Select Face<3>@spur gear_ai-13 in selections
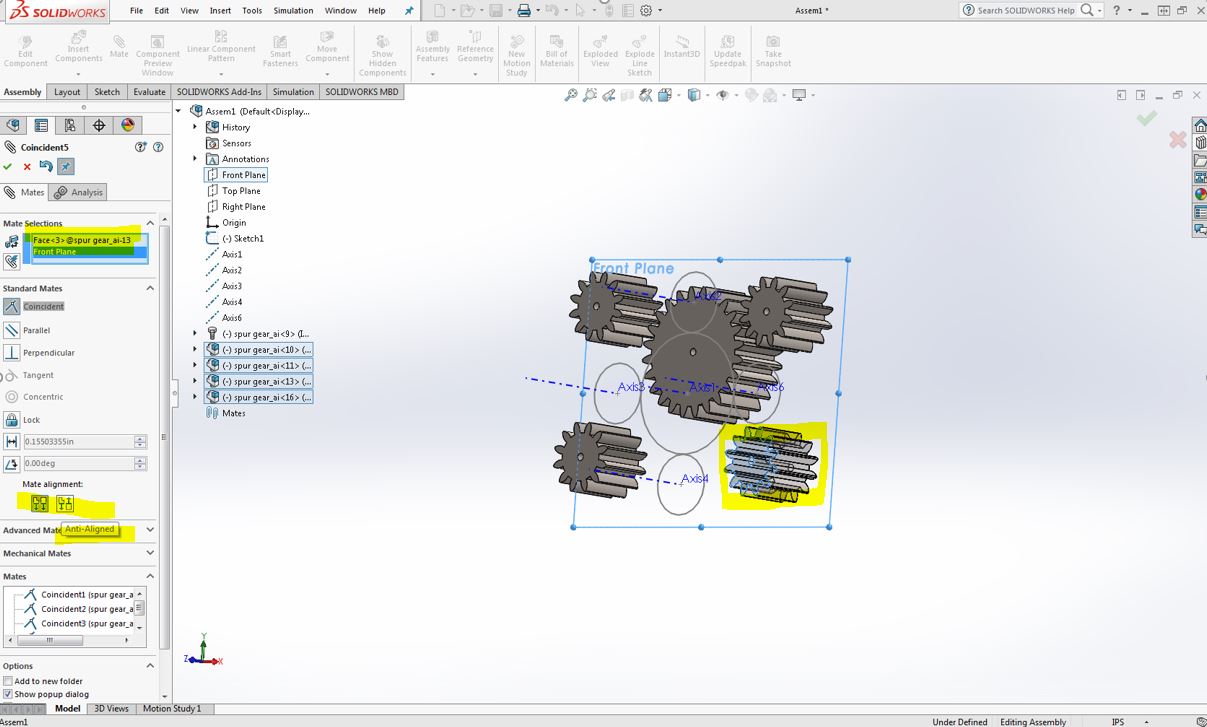The image size is (1207, 727). click(83, 240)
